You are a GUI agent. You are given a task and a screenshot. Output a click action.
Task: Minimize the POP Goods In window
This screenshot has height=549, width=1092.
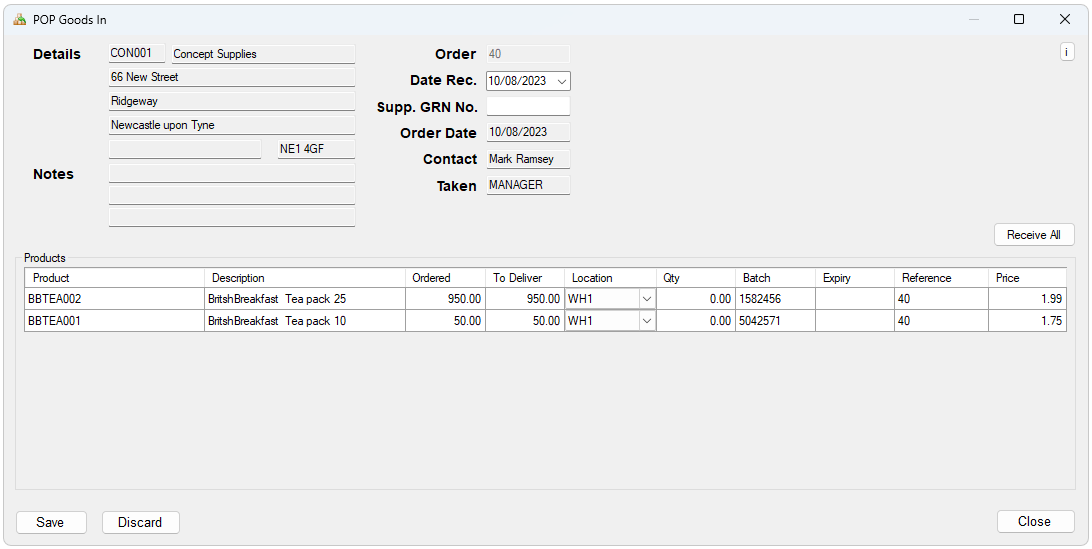(x=973, y=19)
